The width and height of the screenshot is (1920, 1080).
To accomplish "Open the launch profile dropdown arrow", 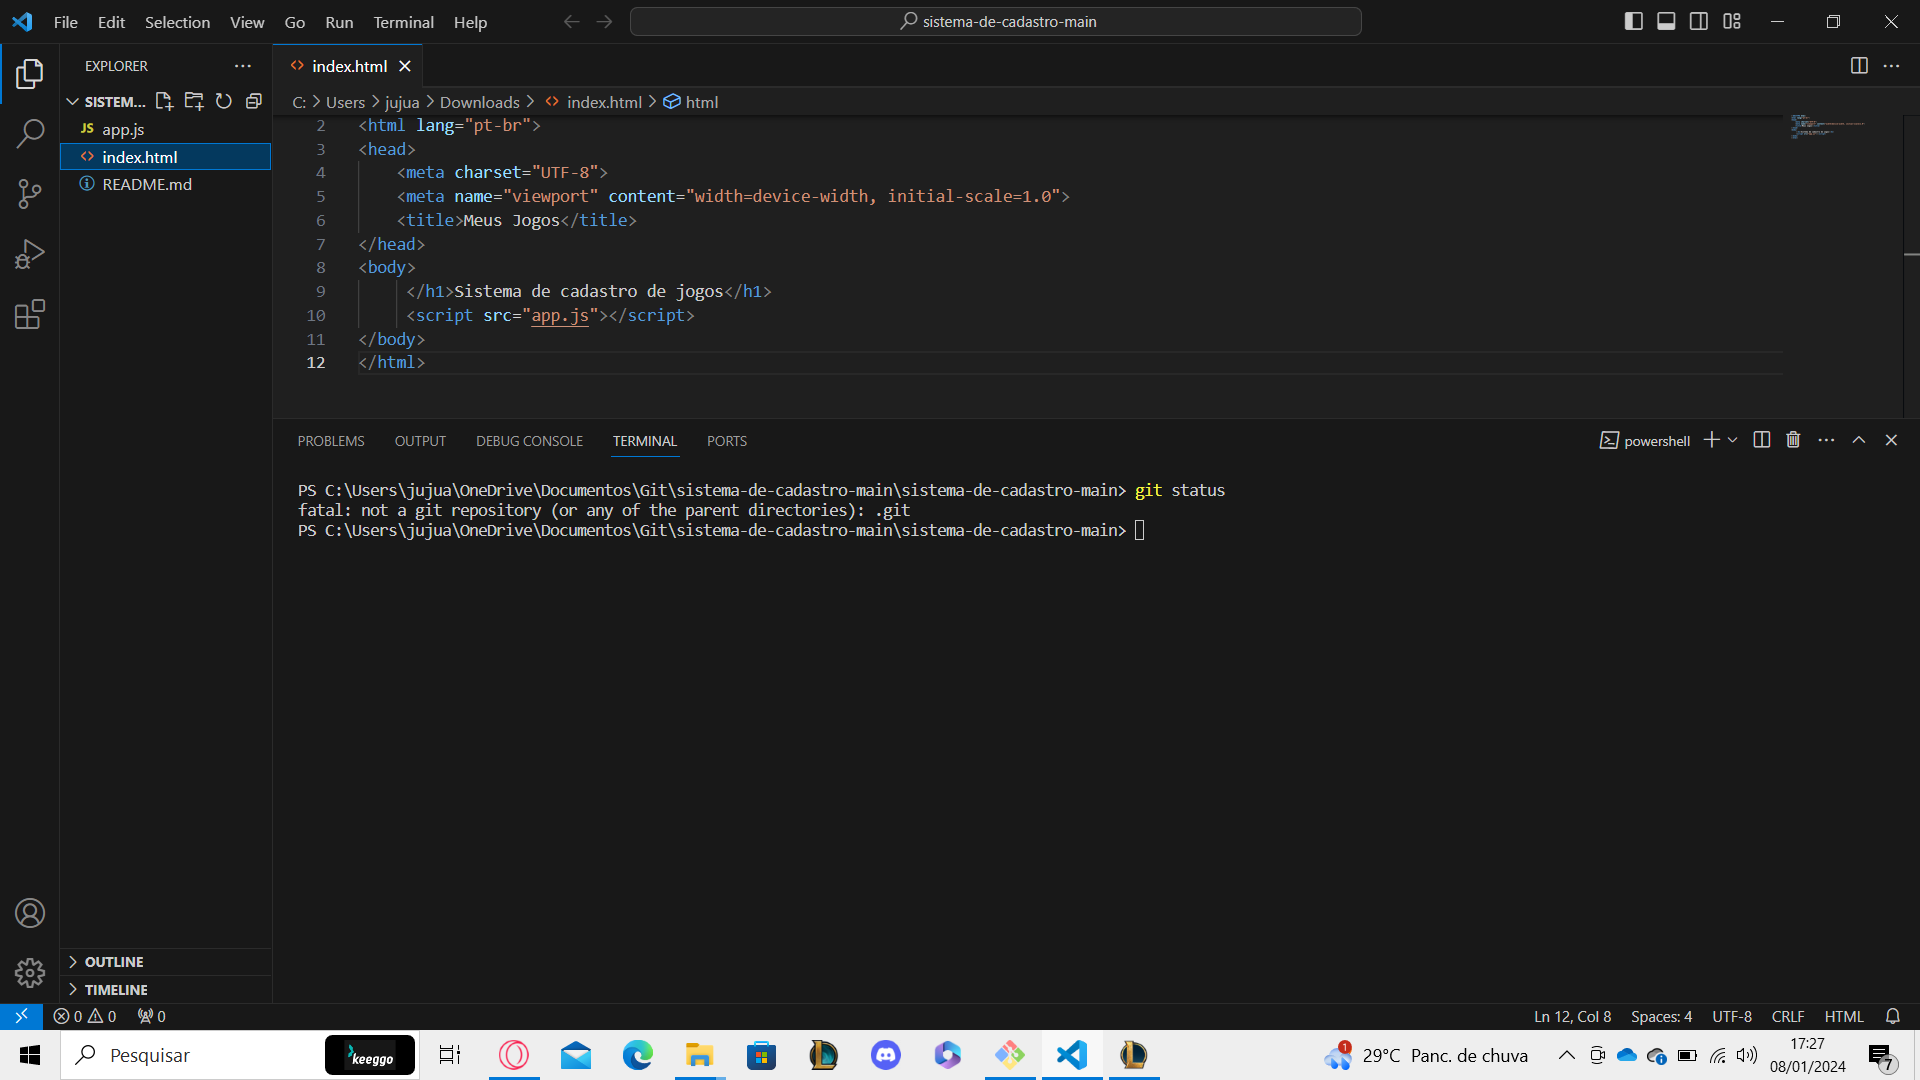I will (1732, 440).
